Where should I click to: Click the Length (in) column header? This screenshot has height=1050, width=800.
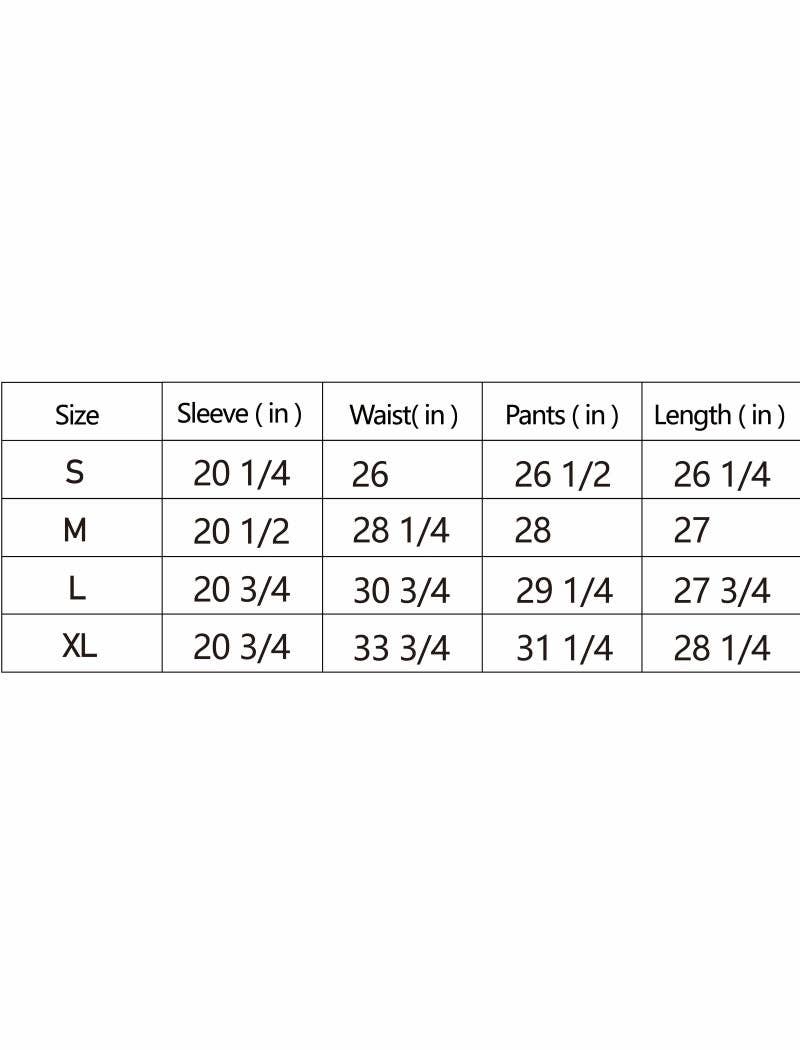click(x=719, y=415)
